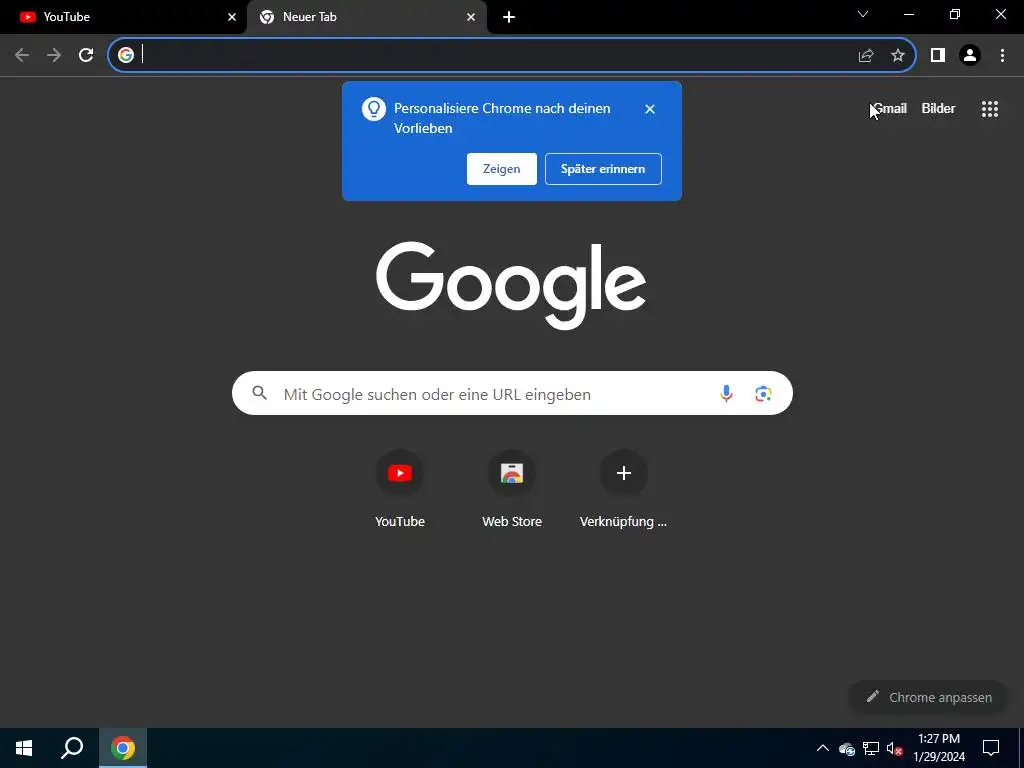This screenshot has width=1024, height=768.
Task: Expand the tab search chevron
Action: (863, 14)
